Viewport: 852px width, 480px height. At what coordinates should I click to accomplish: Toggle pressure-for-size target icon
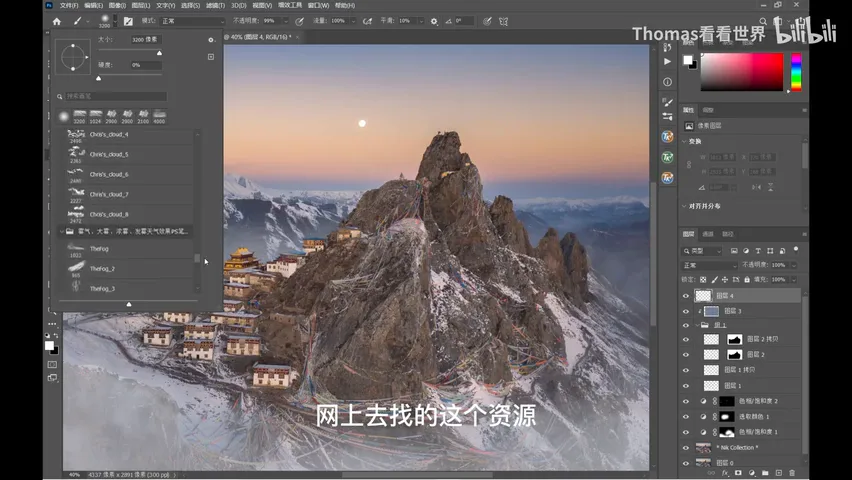487,21
